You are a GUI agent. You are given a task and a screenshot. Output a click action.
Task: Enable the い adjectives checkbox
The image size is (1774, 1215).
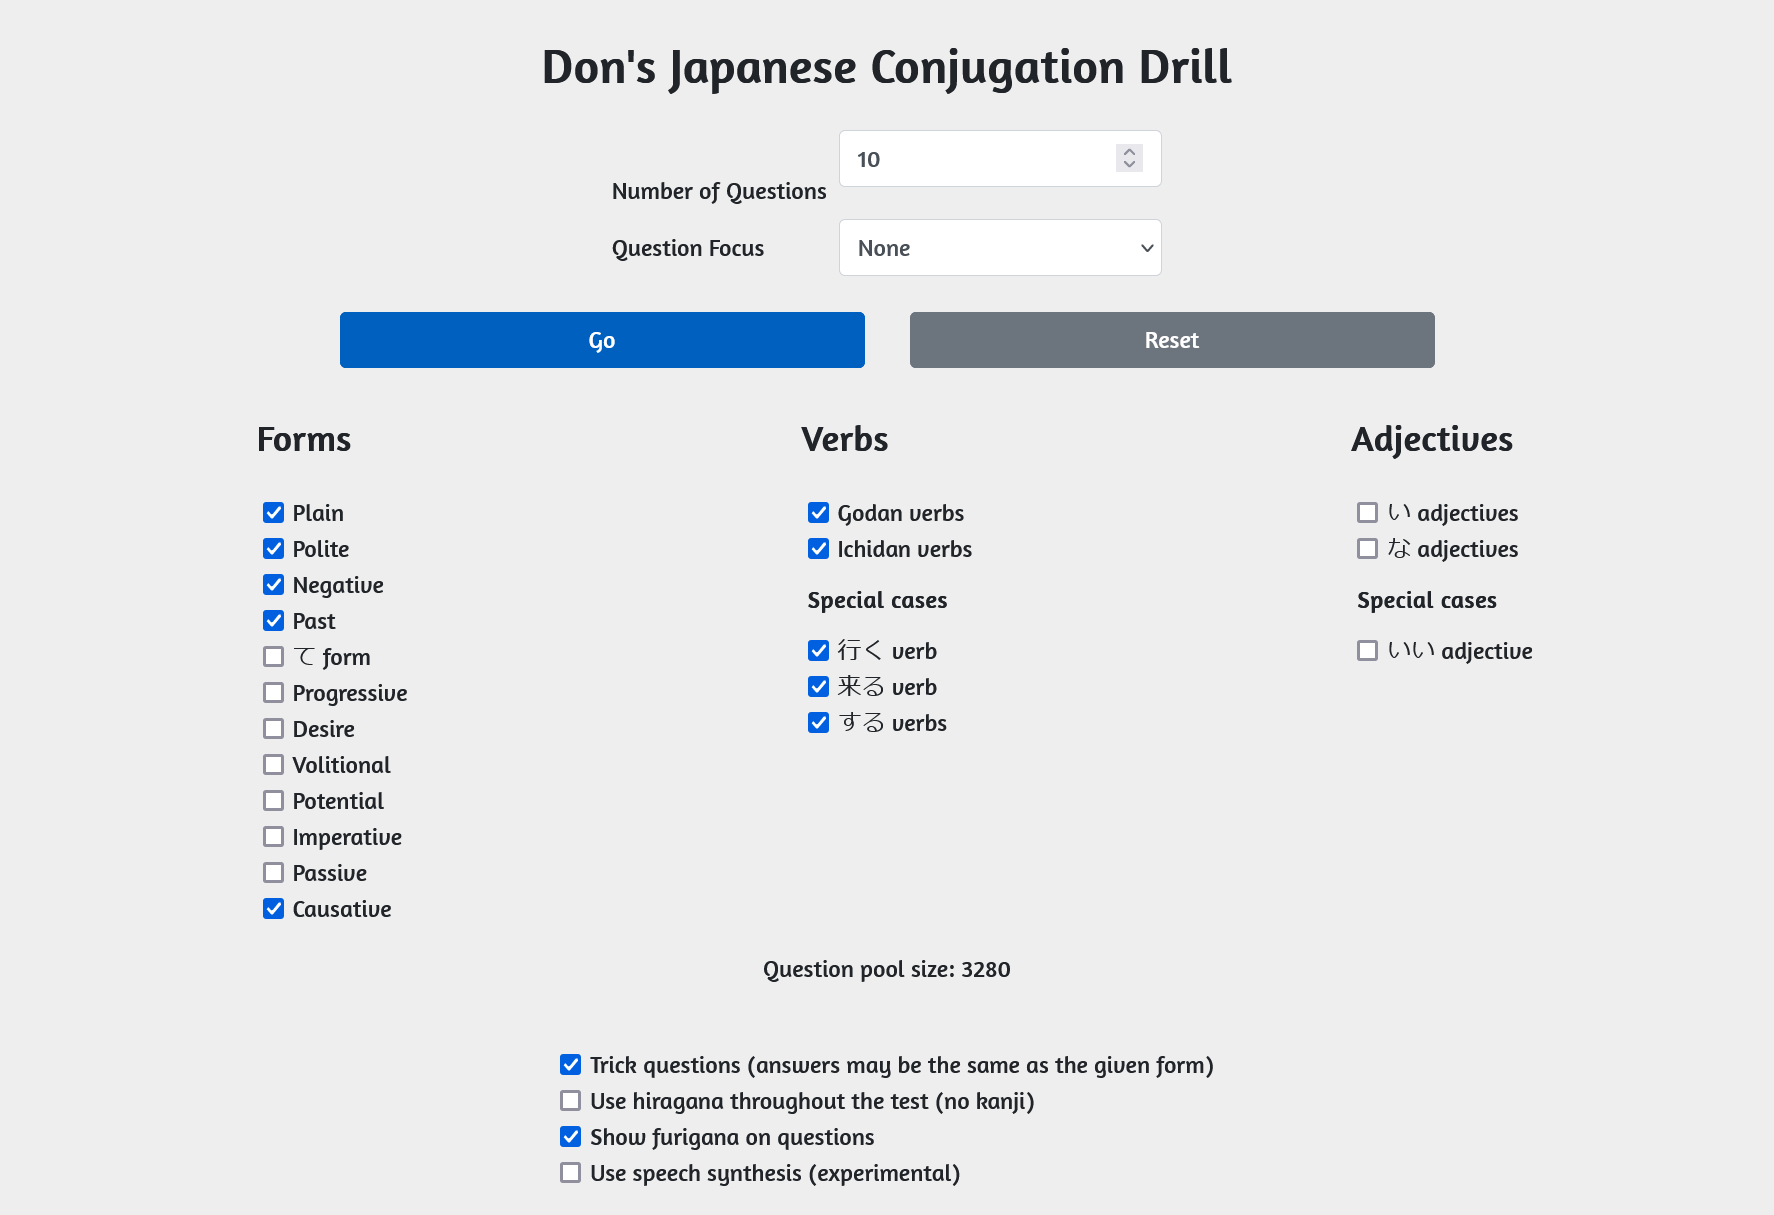tap(1368, 512)
